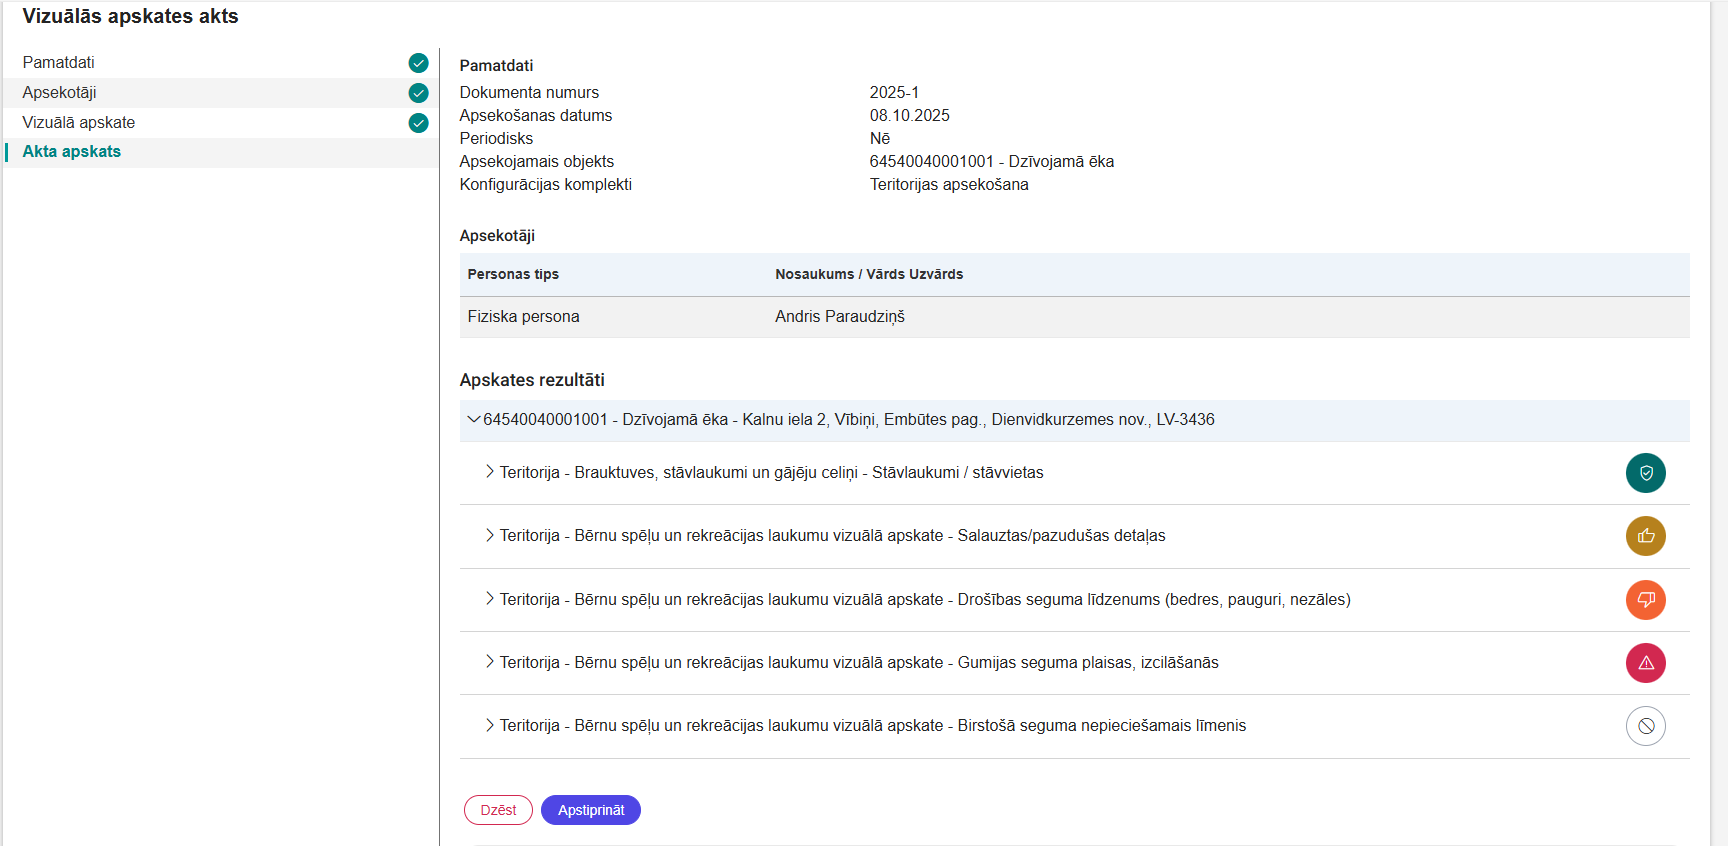This screenshot has height=846, width=1728.
Task: Expand the Stāvlaukumi / stāvvietas row
Action: (x=489, y=472)
